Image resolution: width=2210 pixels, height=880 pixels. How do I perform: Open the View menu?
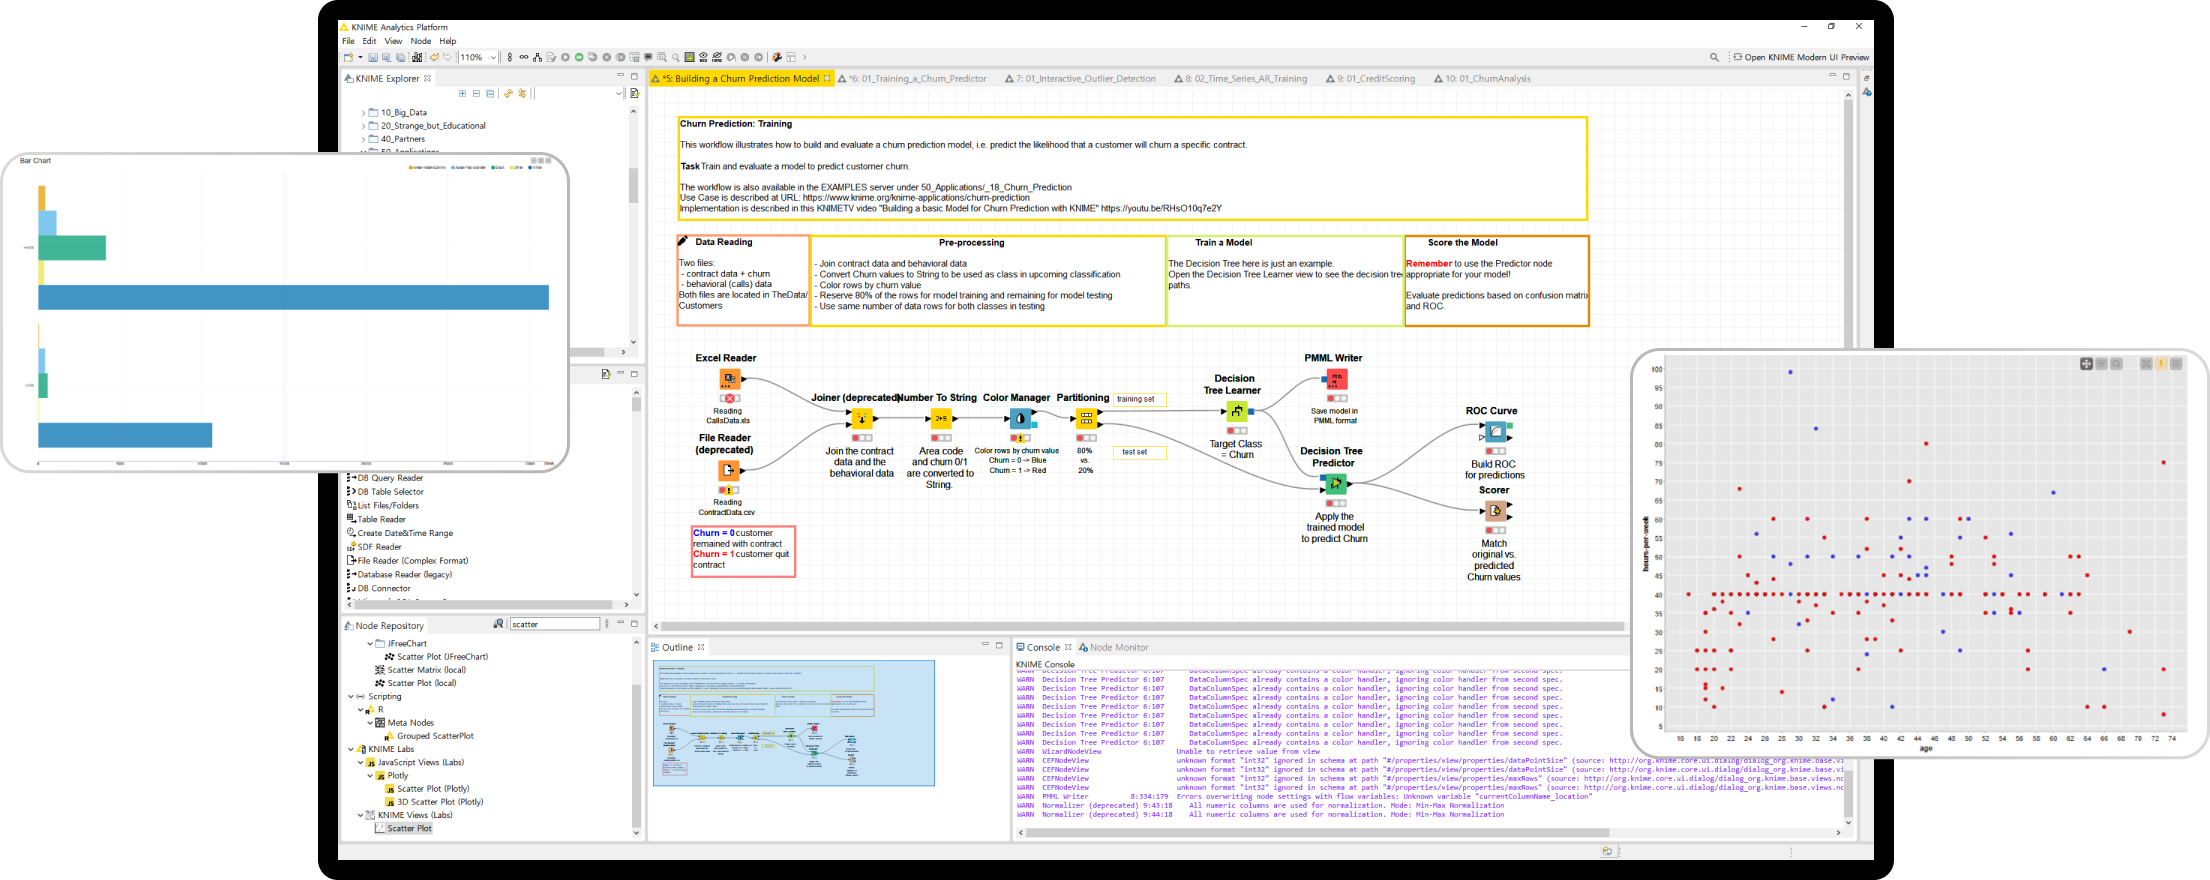[x=393, y=41]
